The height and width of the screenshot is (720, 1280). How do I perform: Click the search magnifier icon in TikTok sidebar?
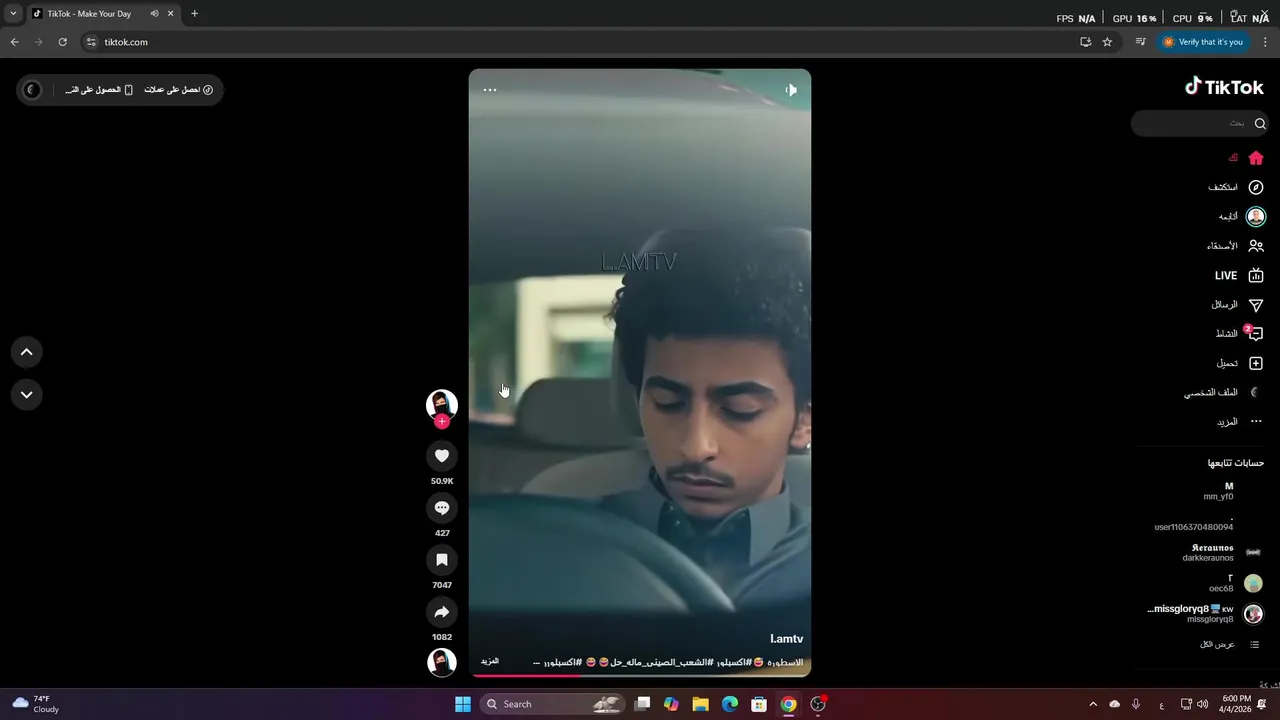pos(1260,123)
